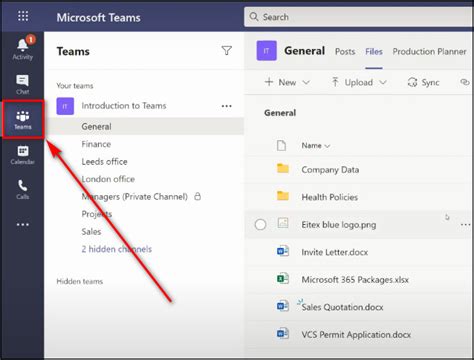This screenshot has width=474, height=360.
Task: Show the 2 hidden channels
Action: click(117, 249)
